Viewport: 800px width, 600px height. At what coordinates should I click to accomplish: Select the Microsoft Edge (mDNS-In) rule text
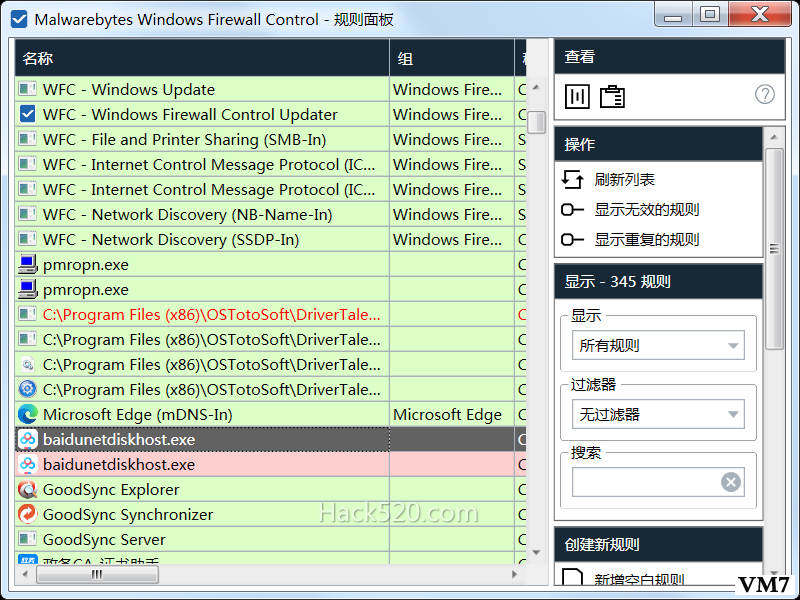pyautogui.click(x=138, y=414)
